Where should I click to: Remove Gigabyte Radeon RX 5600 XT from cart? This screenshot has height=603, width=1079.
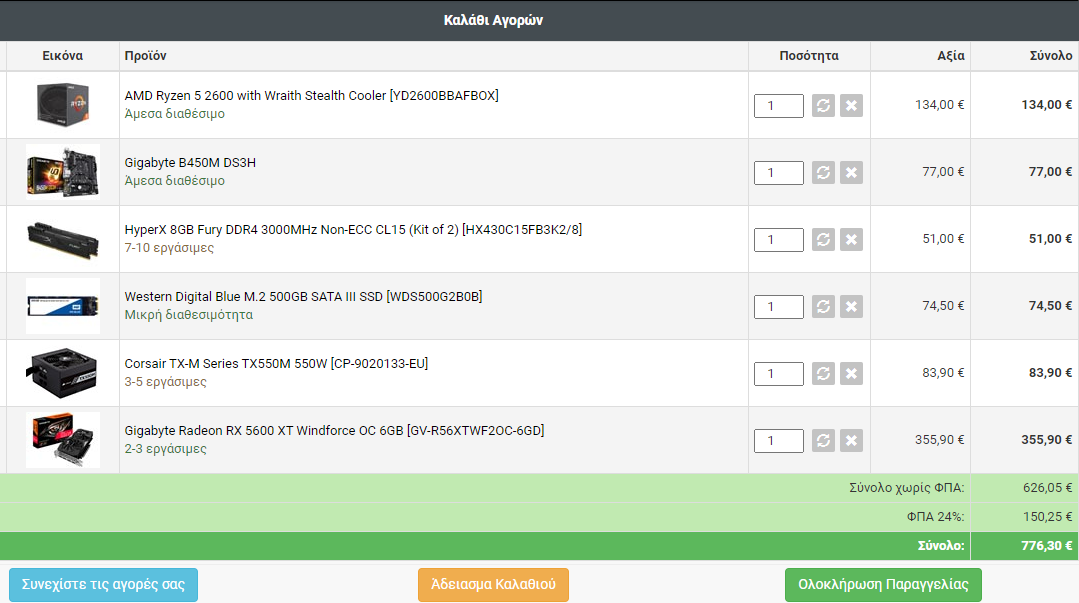851,441
